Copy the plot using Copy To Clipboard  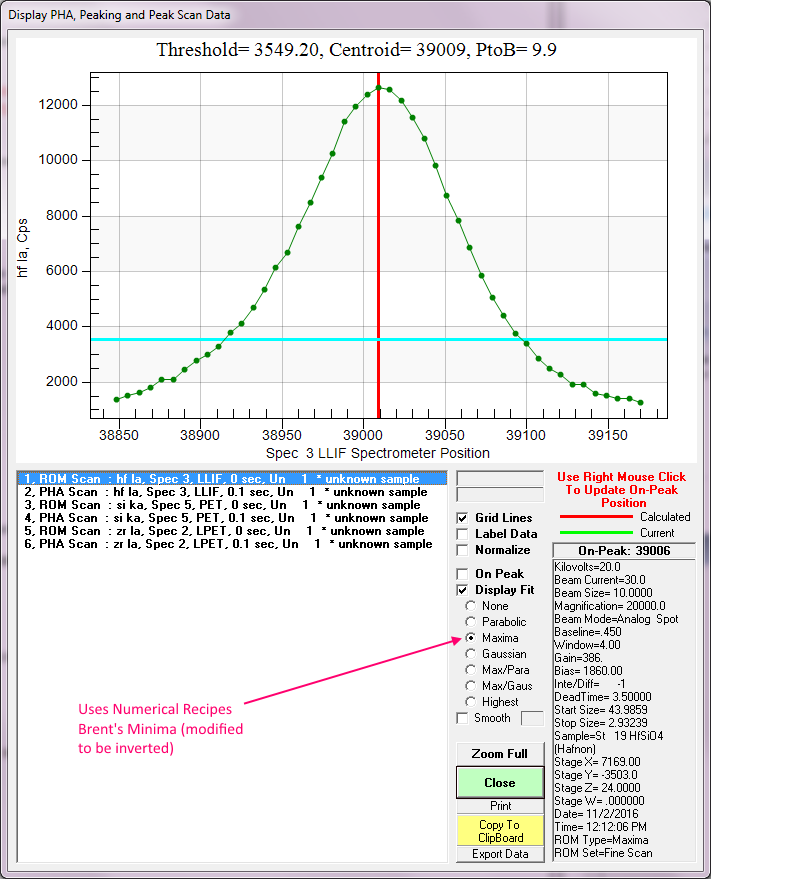pyautogui.click(x=500, y=831)
